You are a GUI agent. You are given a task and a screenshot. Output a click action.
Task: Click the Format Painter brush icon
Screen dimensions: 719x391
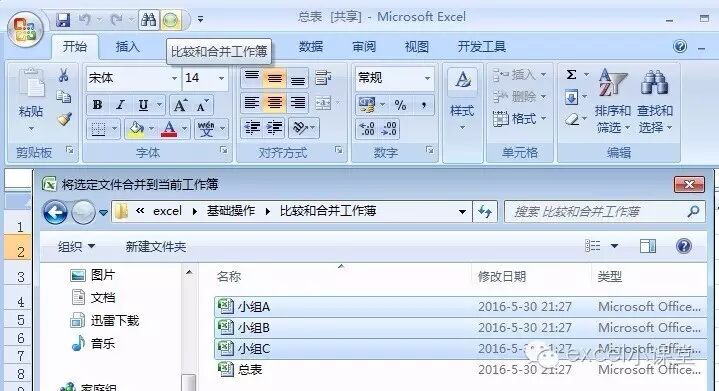click(x=65, y=119)
